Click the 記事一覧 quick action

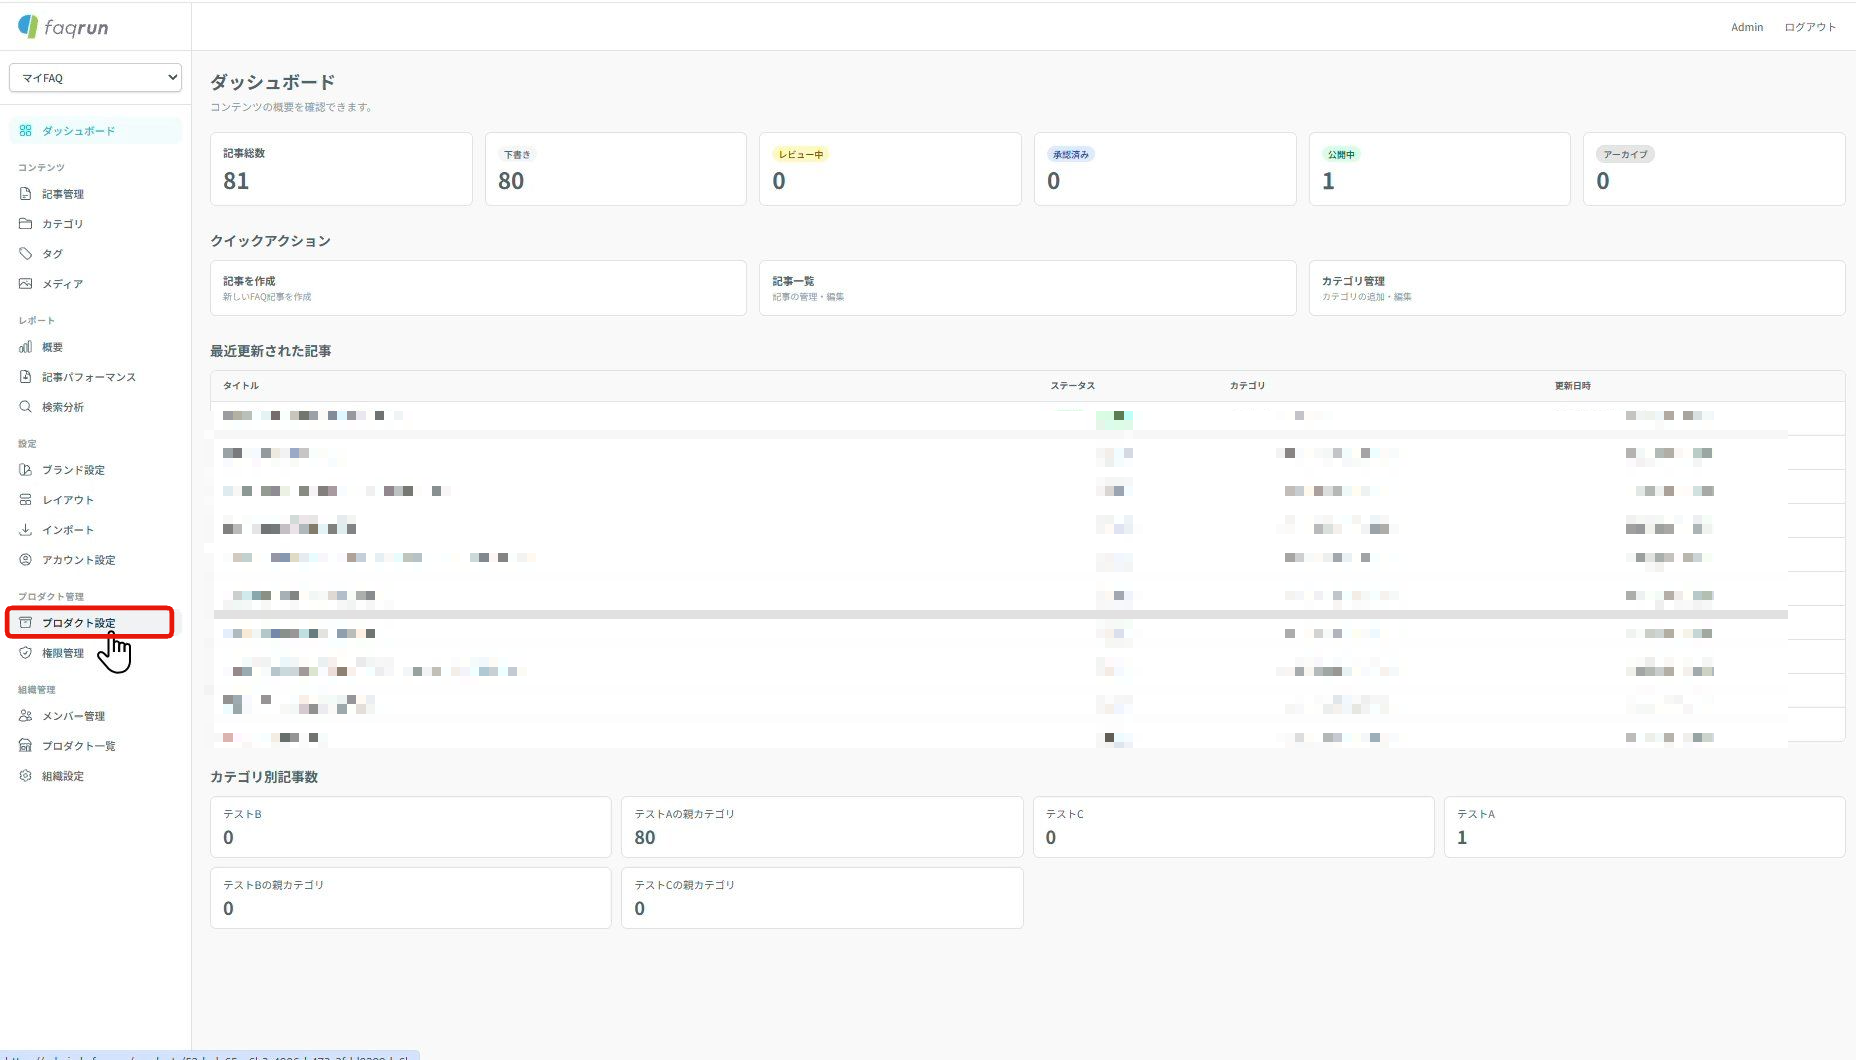click(1028, 288)
